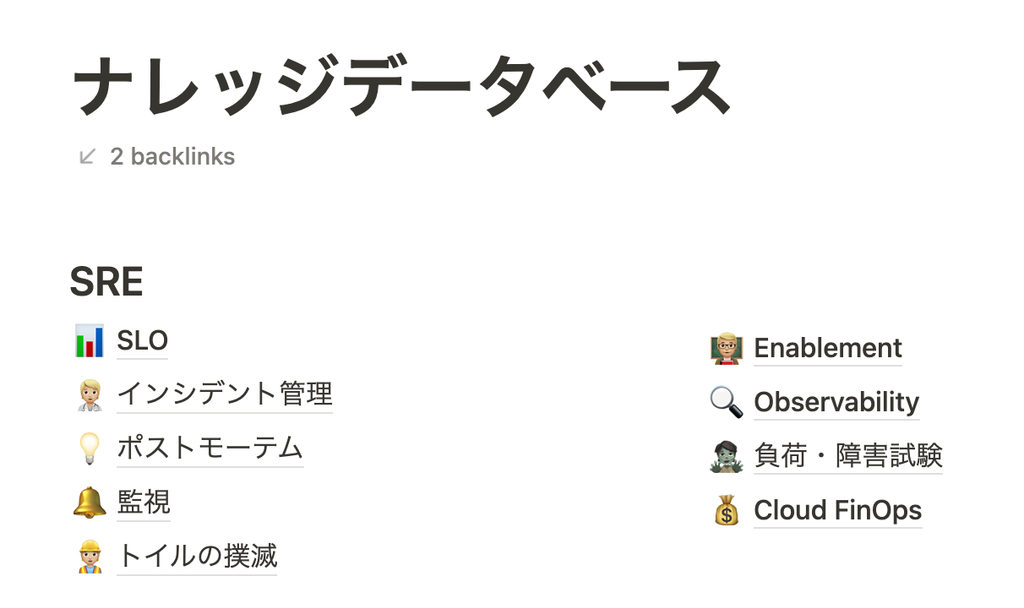Show the 2 backlinks list
Viewport: 1024px width, 608px height.
(172, 156)
